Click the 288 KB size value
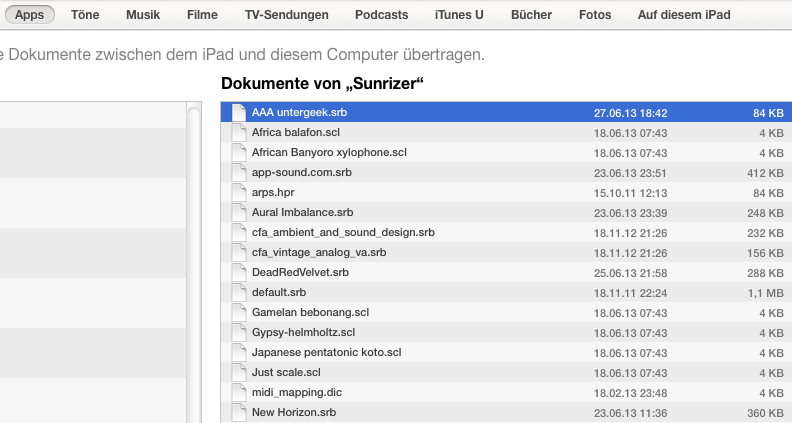The height and width of the screenshot is (423, 792). [x=765, y=273]
